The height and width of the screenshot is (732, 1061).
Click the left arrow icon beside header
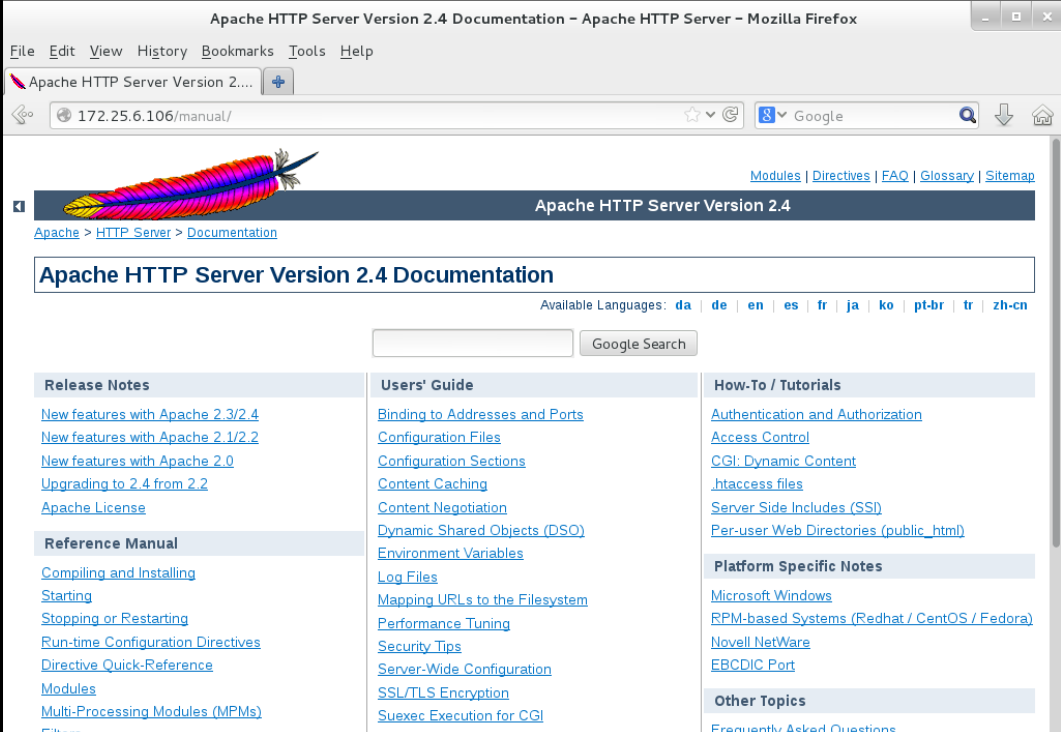point(19,206)
